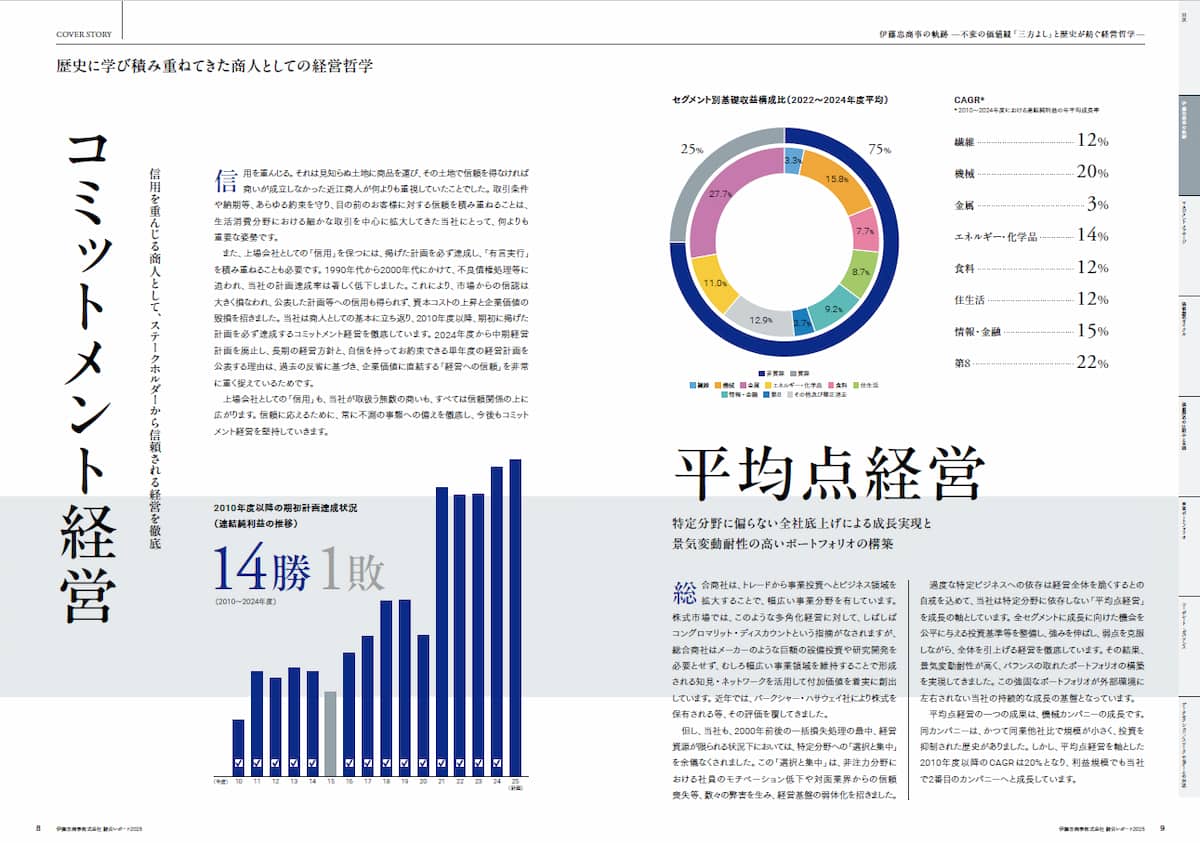Click the 繊維 12% CAGR row
The height and width of the screenshot is (843, 1200).
point(1031,142)
